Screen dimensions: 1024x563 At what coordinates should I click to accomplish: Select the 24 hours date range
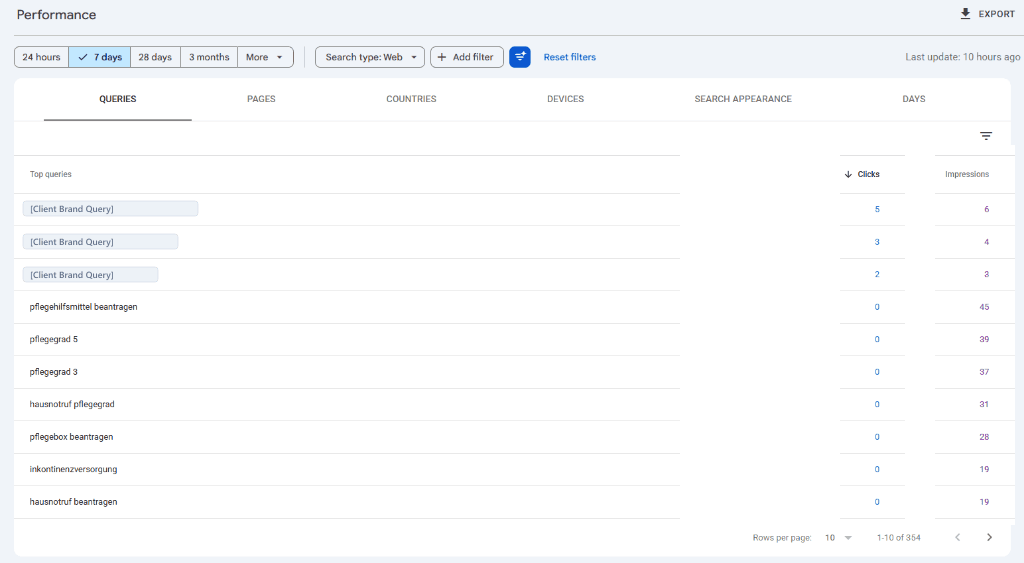(x=41, y=57)
